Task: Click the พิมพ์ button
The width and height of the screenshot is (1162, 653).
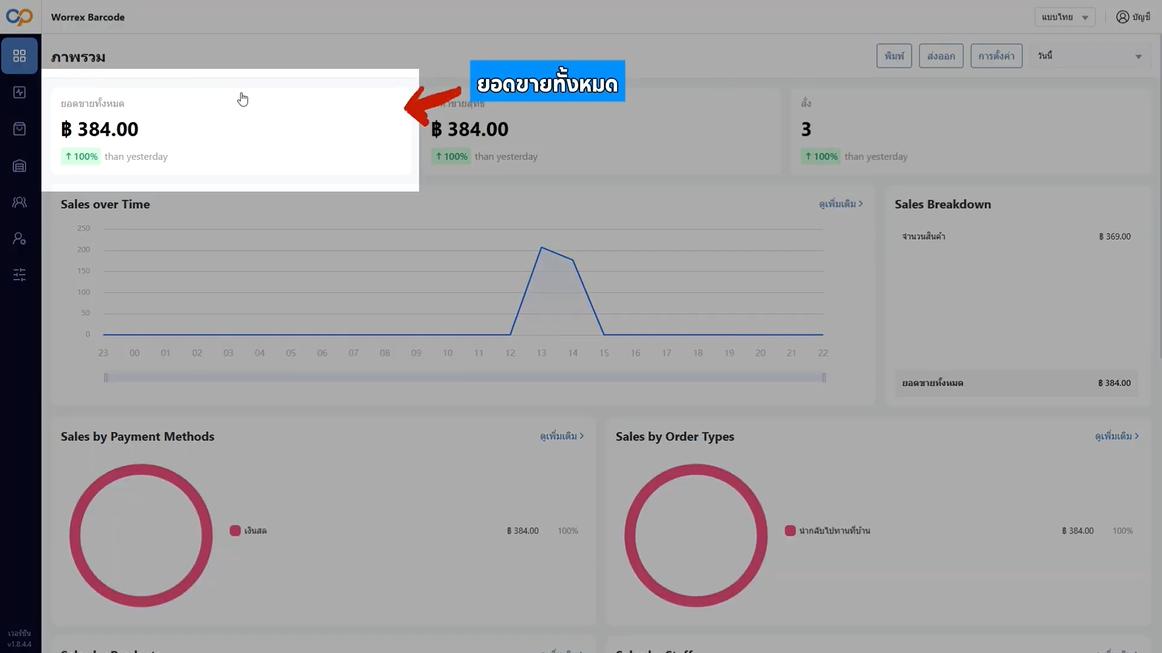Action: [x=894, y=56]
